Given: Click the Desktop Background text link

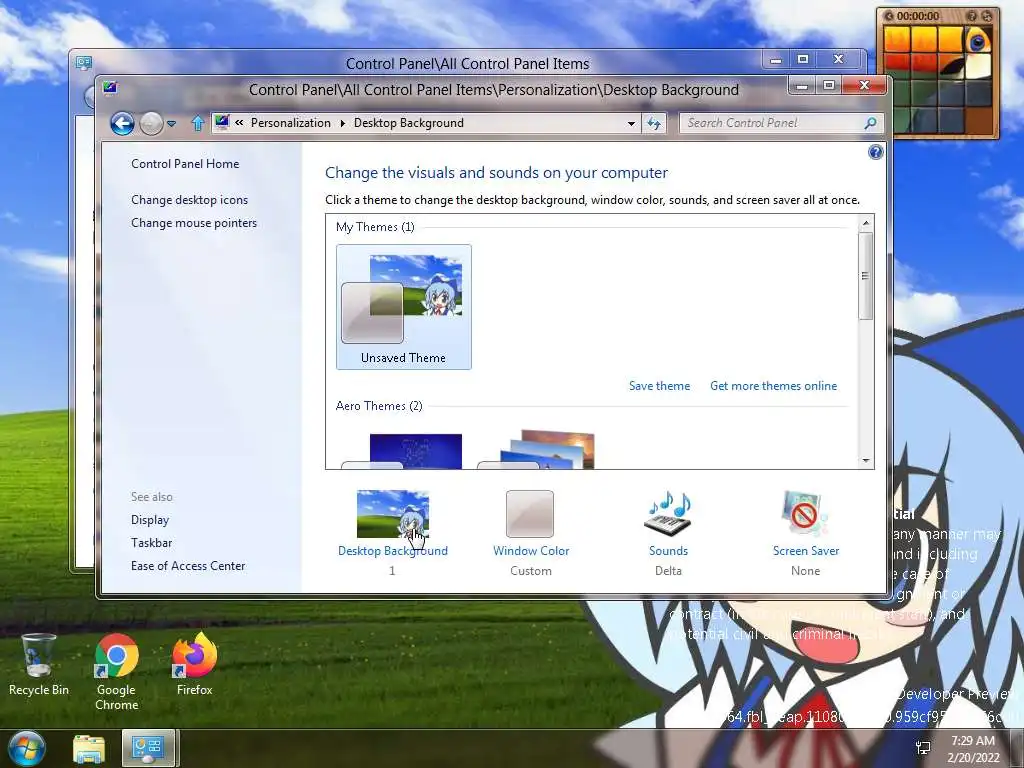Looking at the screenshot, I should (x=392, y=551).
